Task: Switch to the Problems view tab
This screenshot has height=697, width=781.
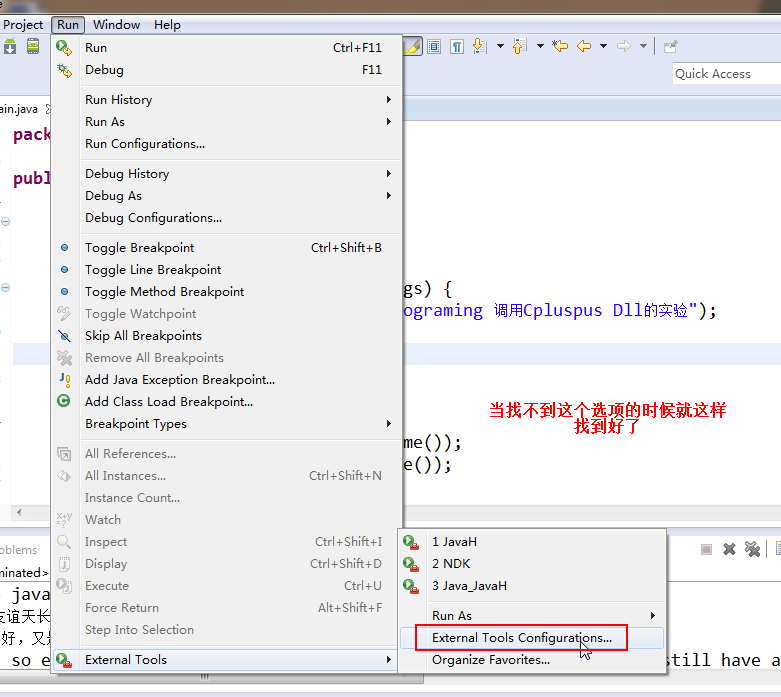Action: pyautogui.click(x=18, y=550)
